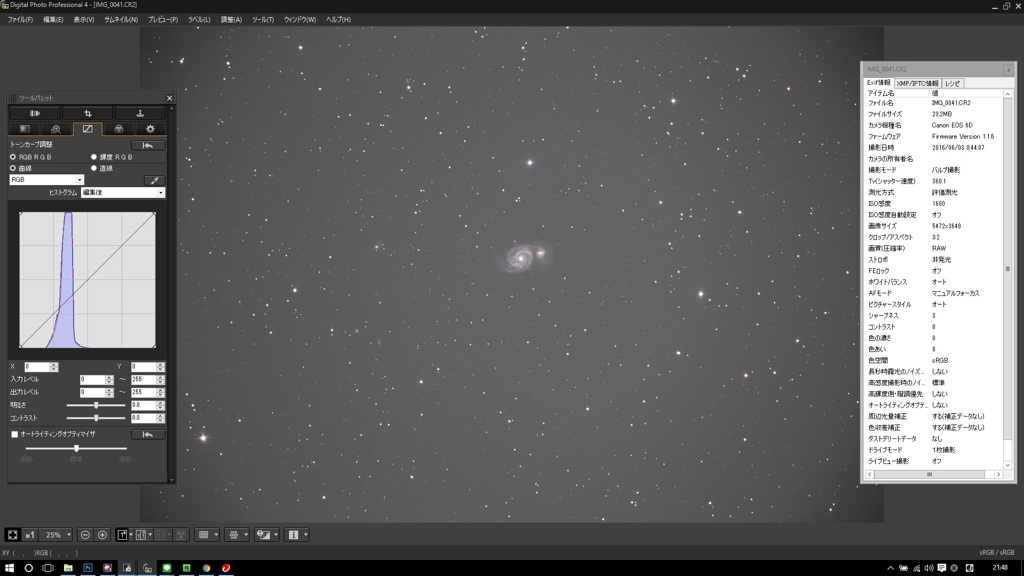Click the 入力レベル minimum value field

click(x=92, y=380)
